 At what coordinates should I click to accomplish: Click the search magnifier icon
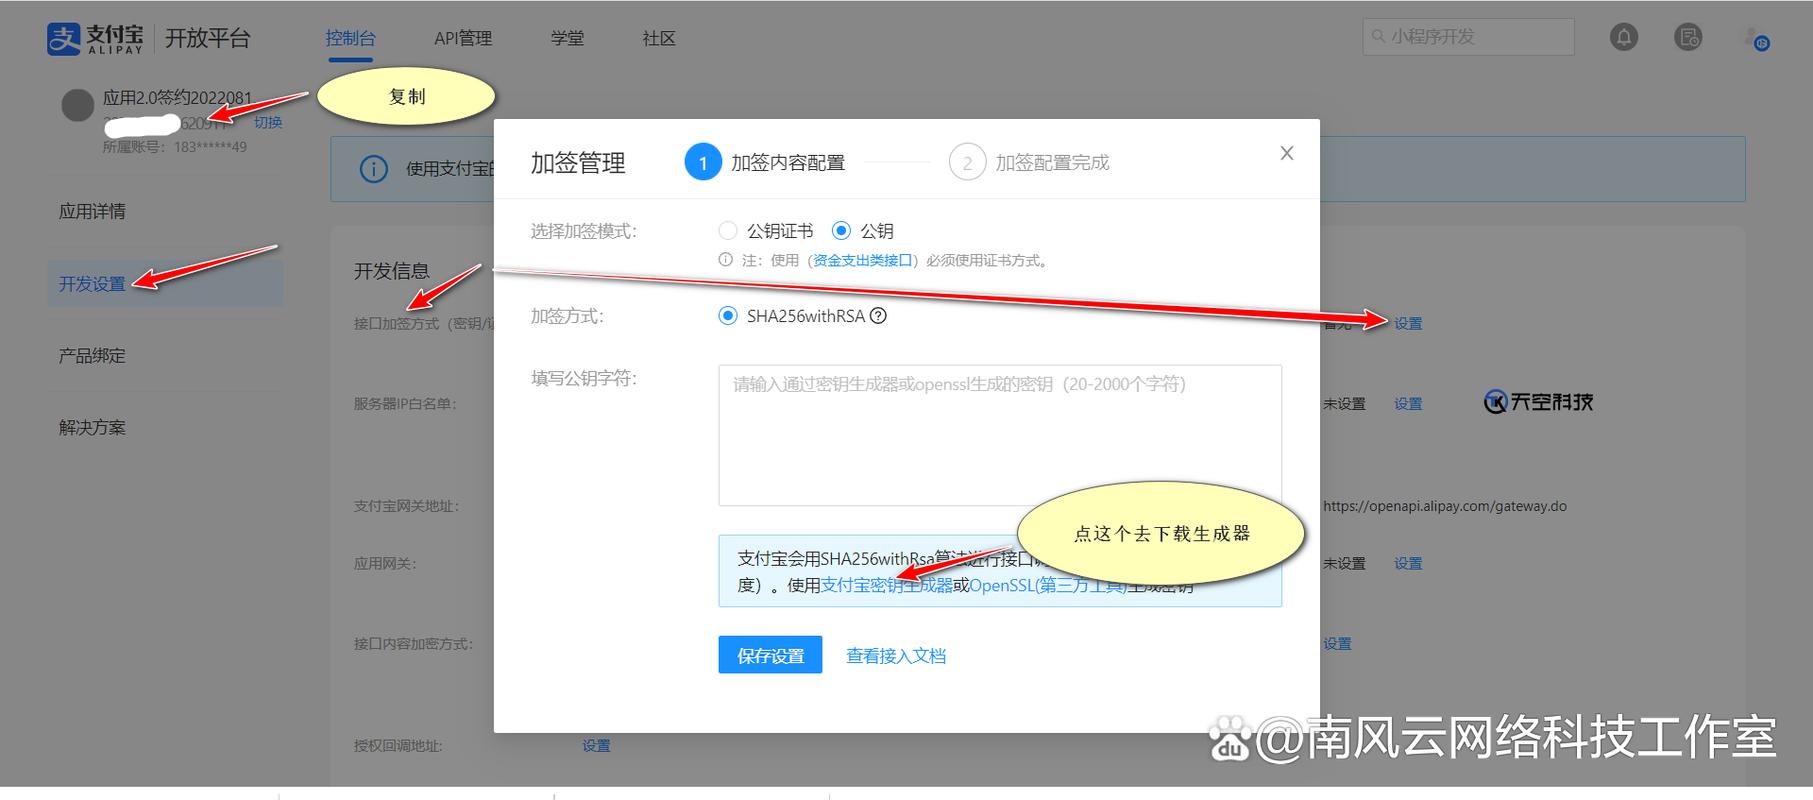pyautogui.click(x=1379, y=37)
